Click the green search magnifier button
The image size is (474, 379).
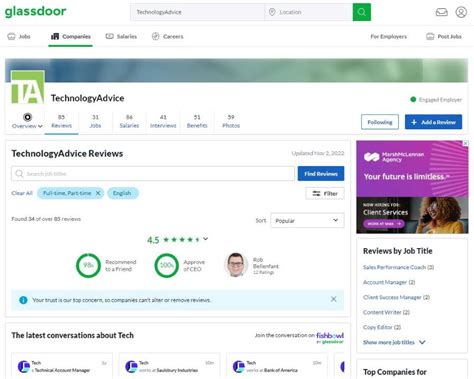coord(362,12)
